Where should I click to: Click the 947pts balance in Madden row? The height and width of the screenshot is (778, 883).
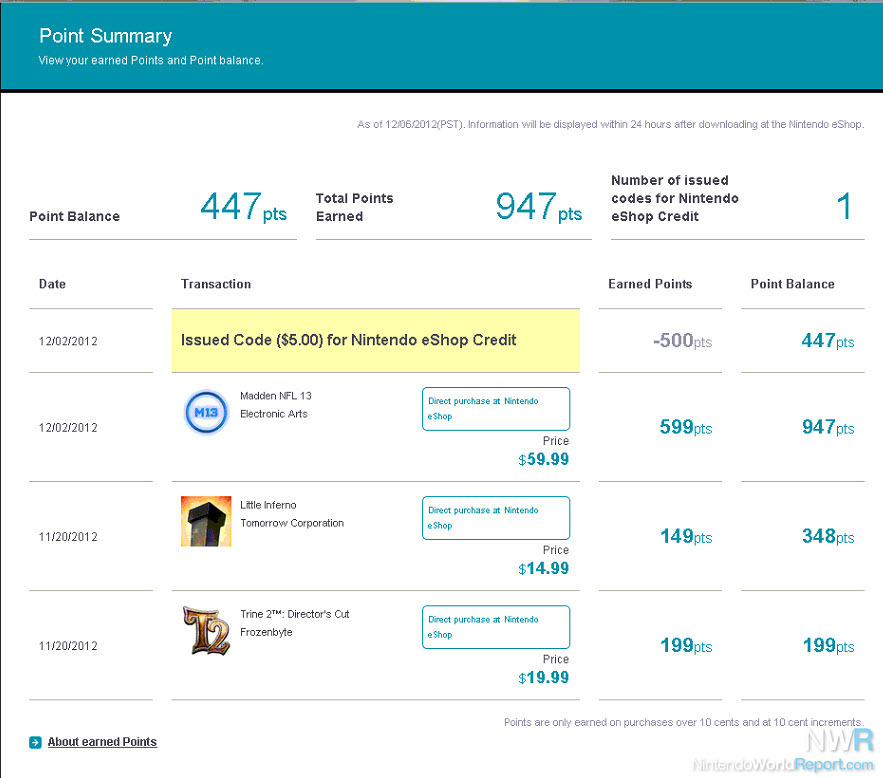[828, 427]
